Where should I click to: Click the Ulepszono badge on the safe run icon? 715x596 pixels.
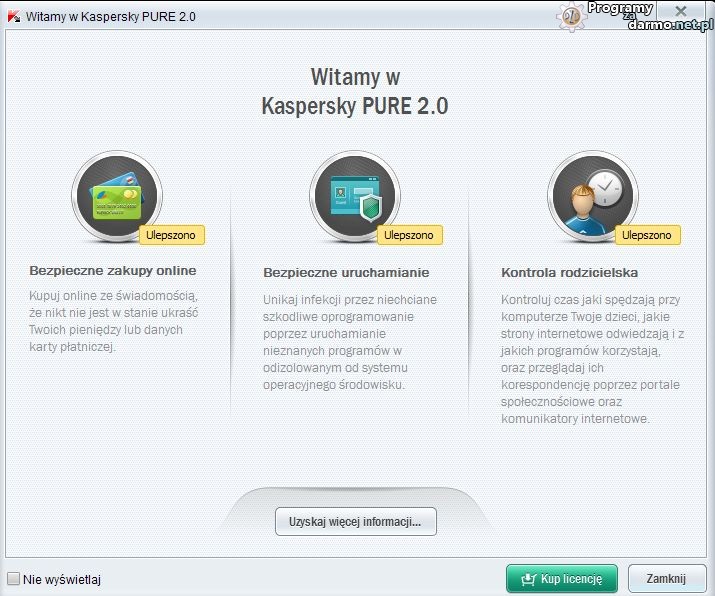(409, 235)
